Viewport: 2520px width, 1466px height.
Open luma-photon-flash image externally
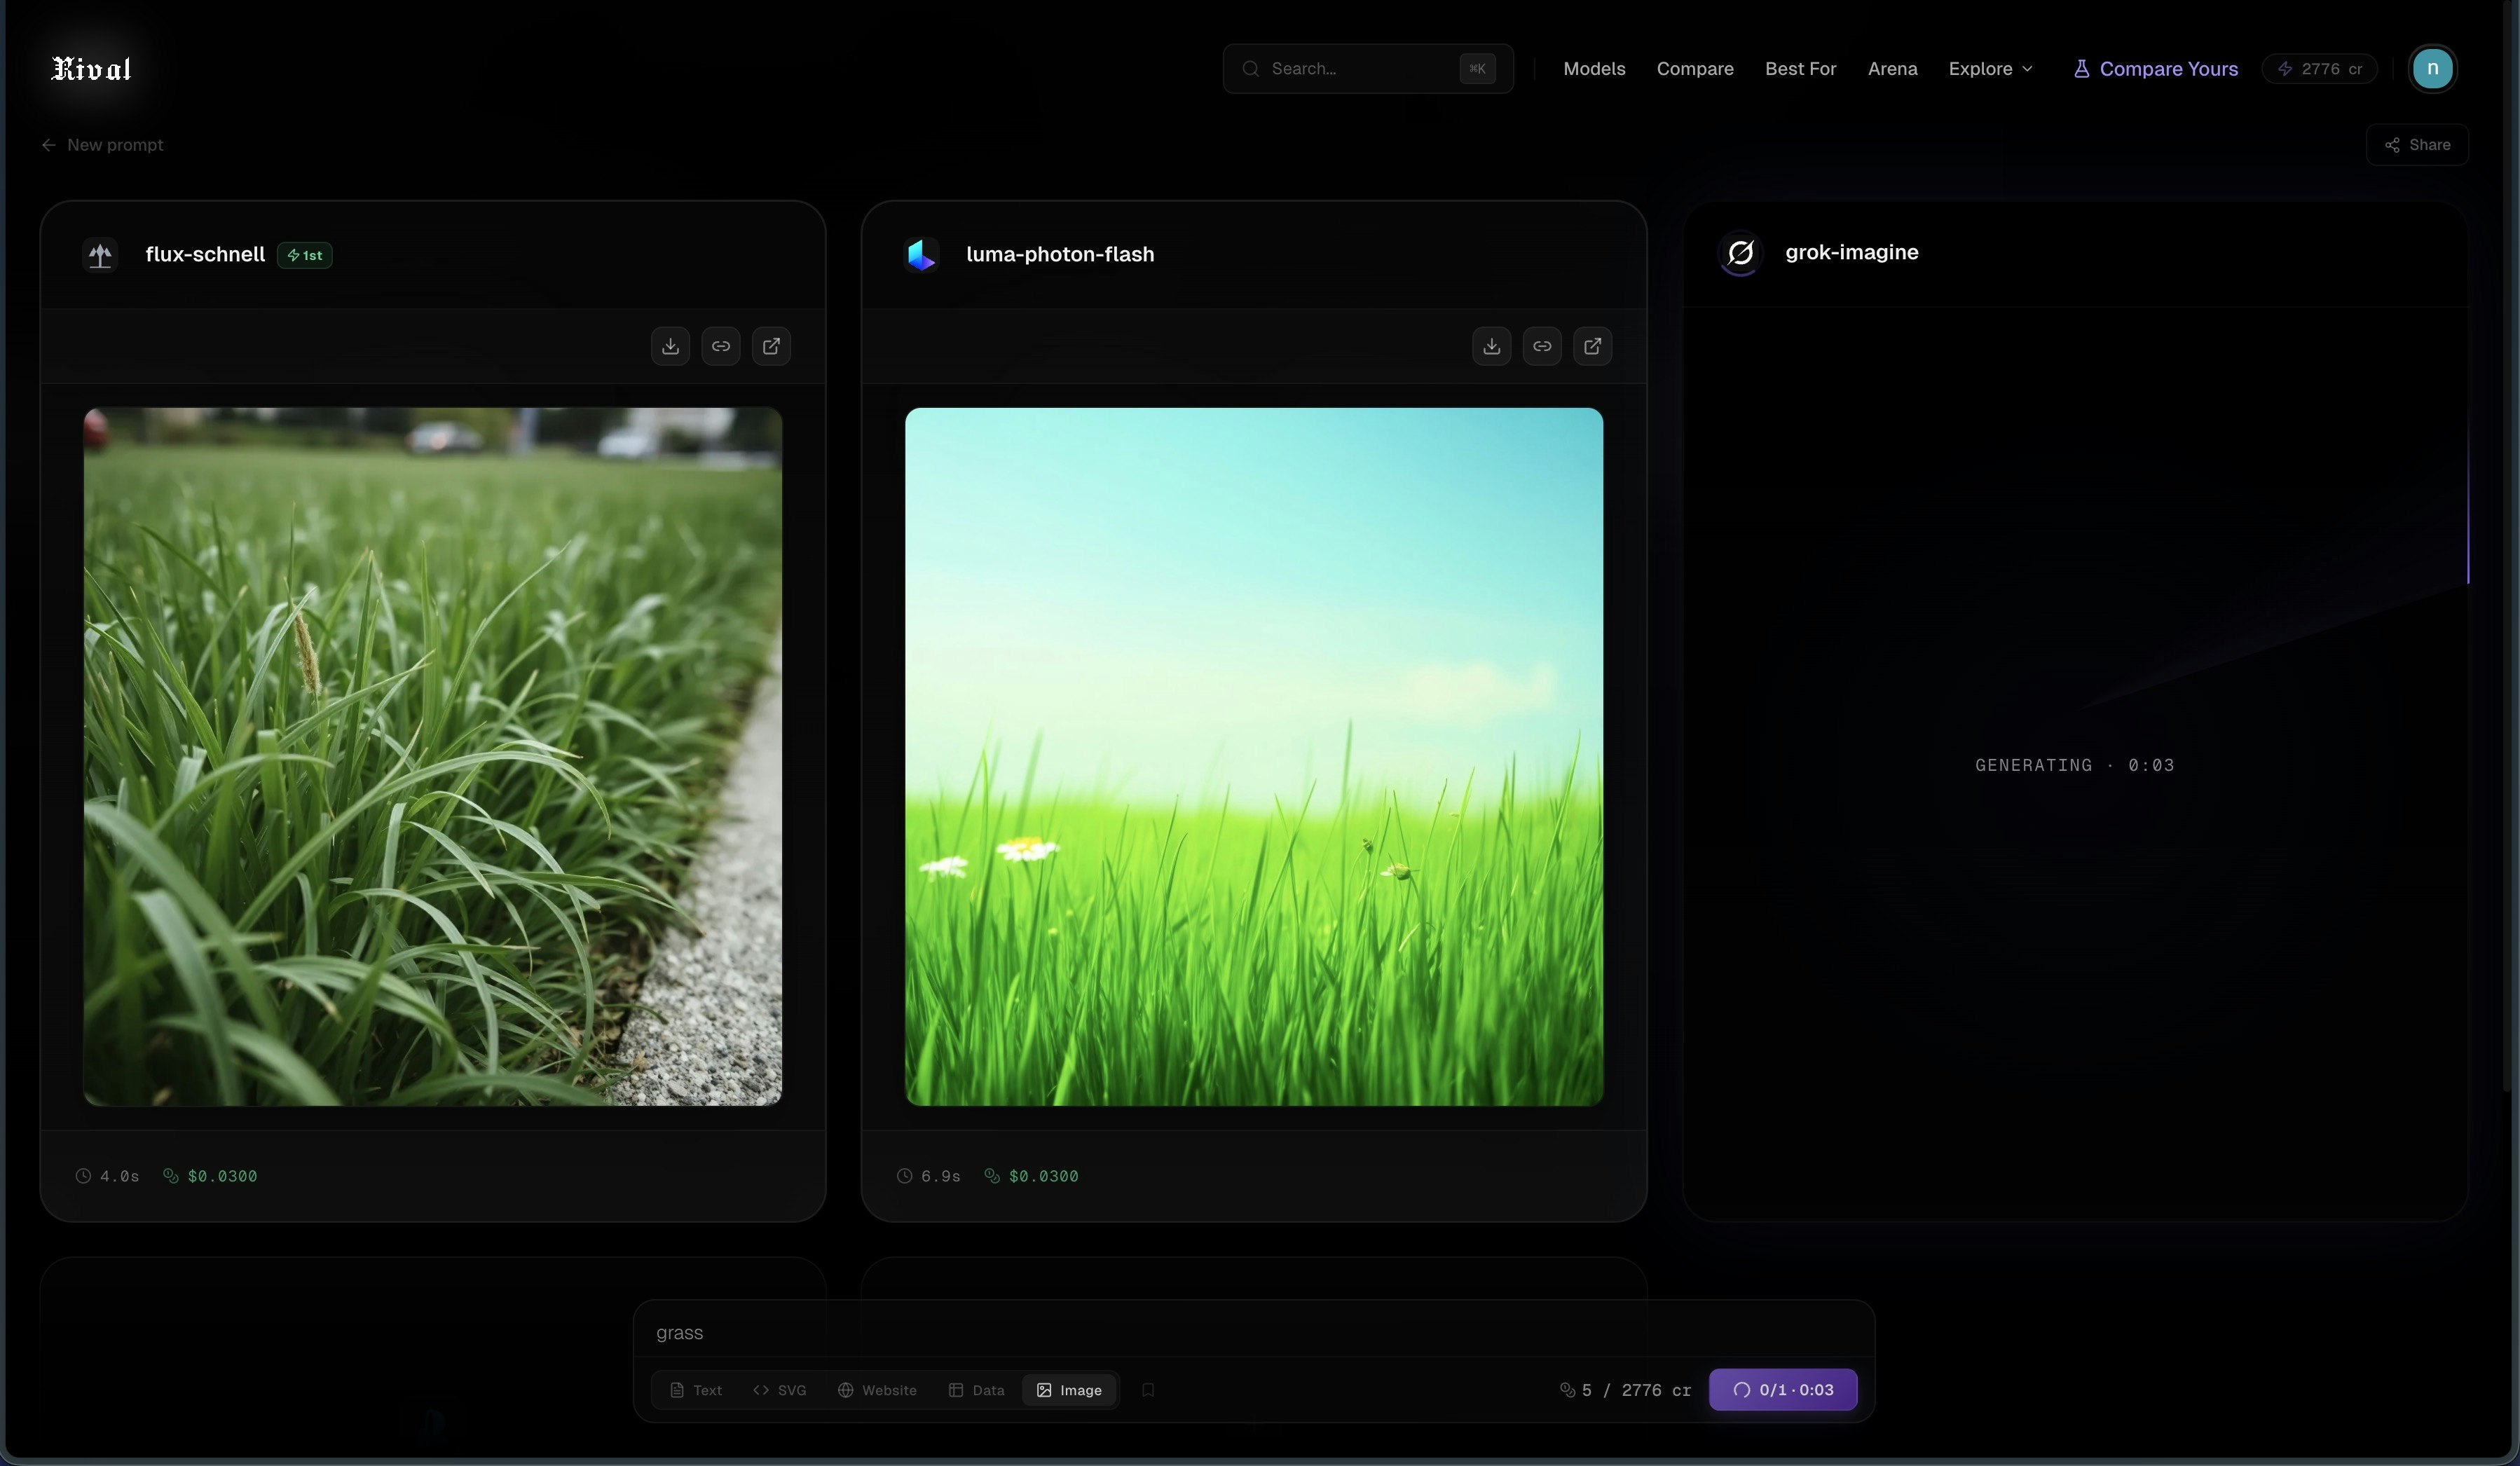point(1592,346)
